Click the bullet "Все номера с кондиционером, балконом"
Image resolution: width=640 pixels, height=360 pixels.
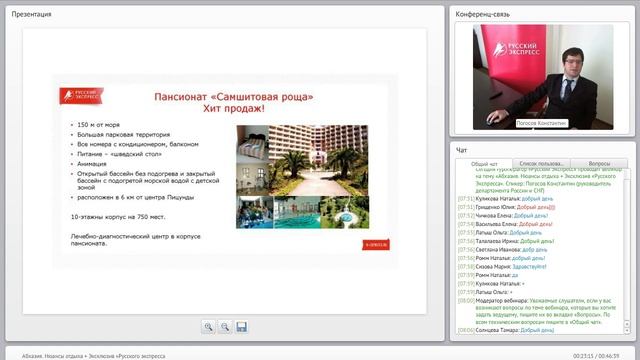(138, 144)
